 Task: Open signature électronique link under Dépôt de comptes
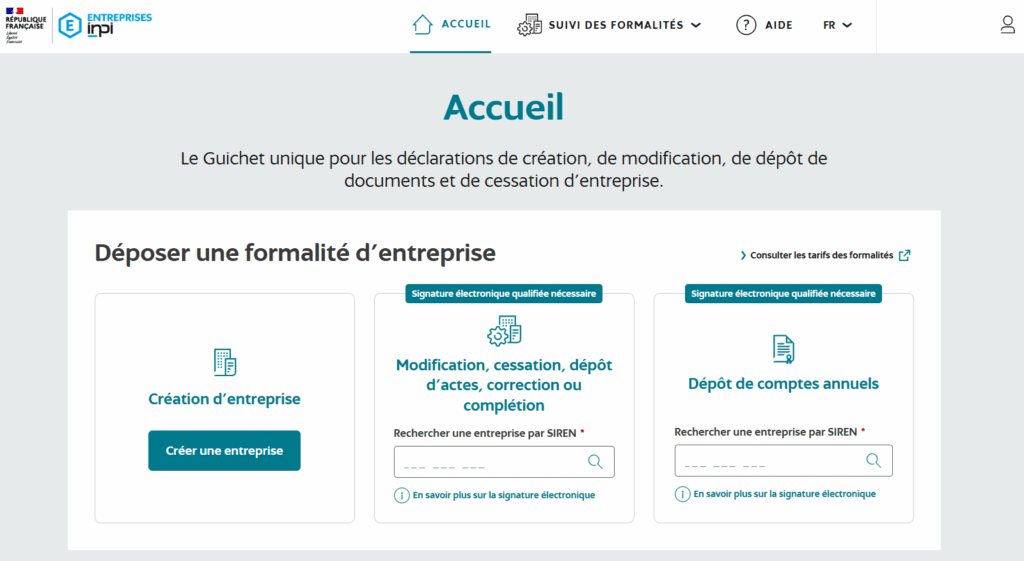click(x=784, y=494)
